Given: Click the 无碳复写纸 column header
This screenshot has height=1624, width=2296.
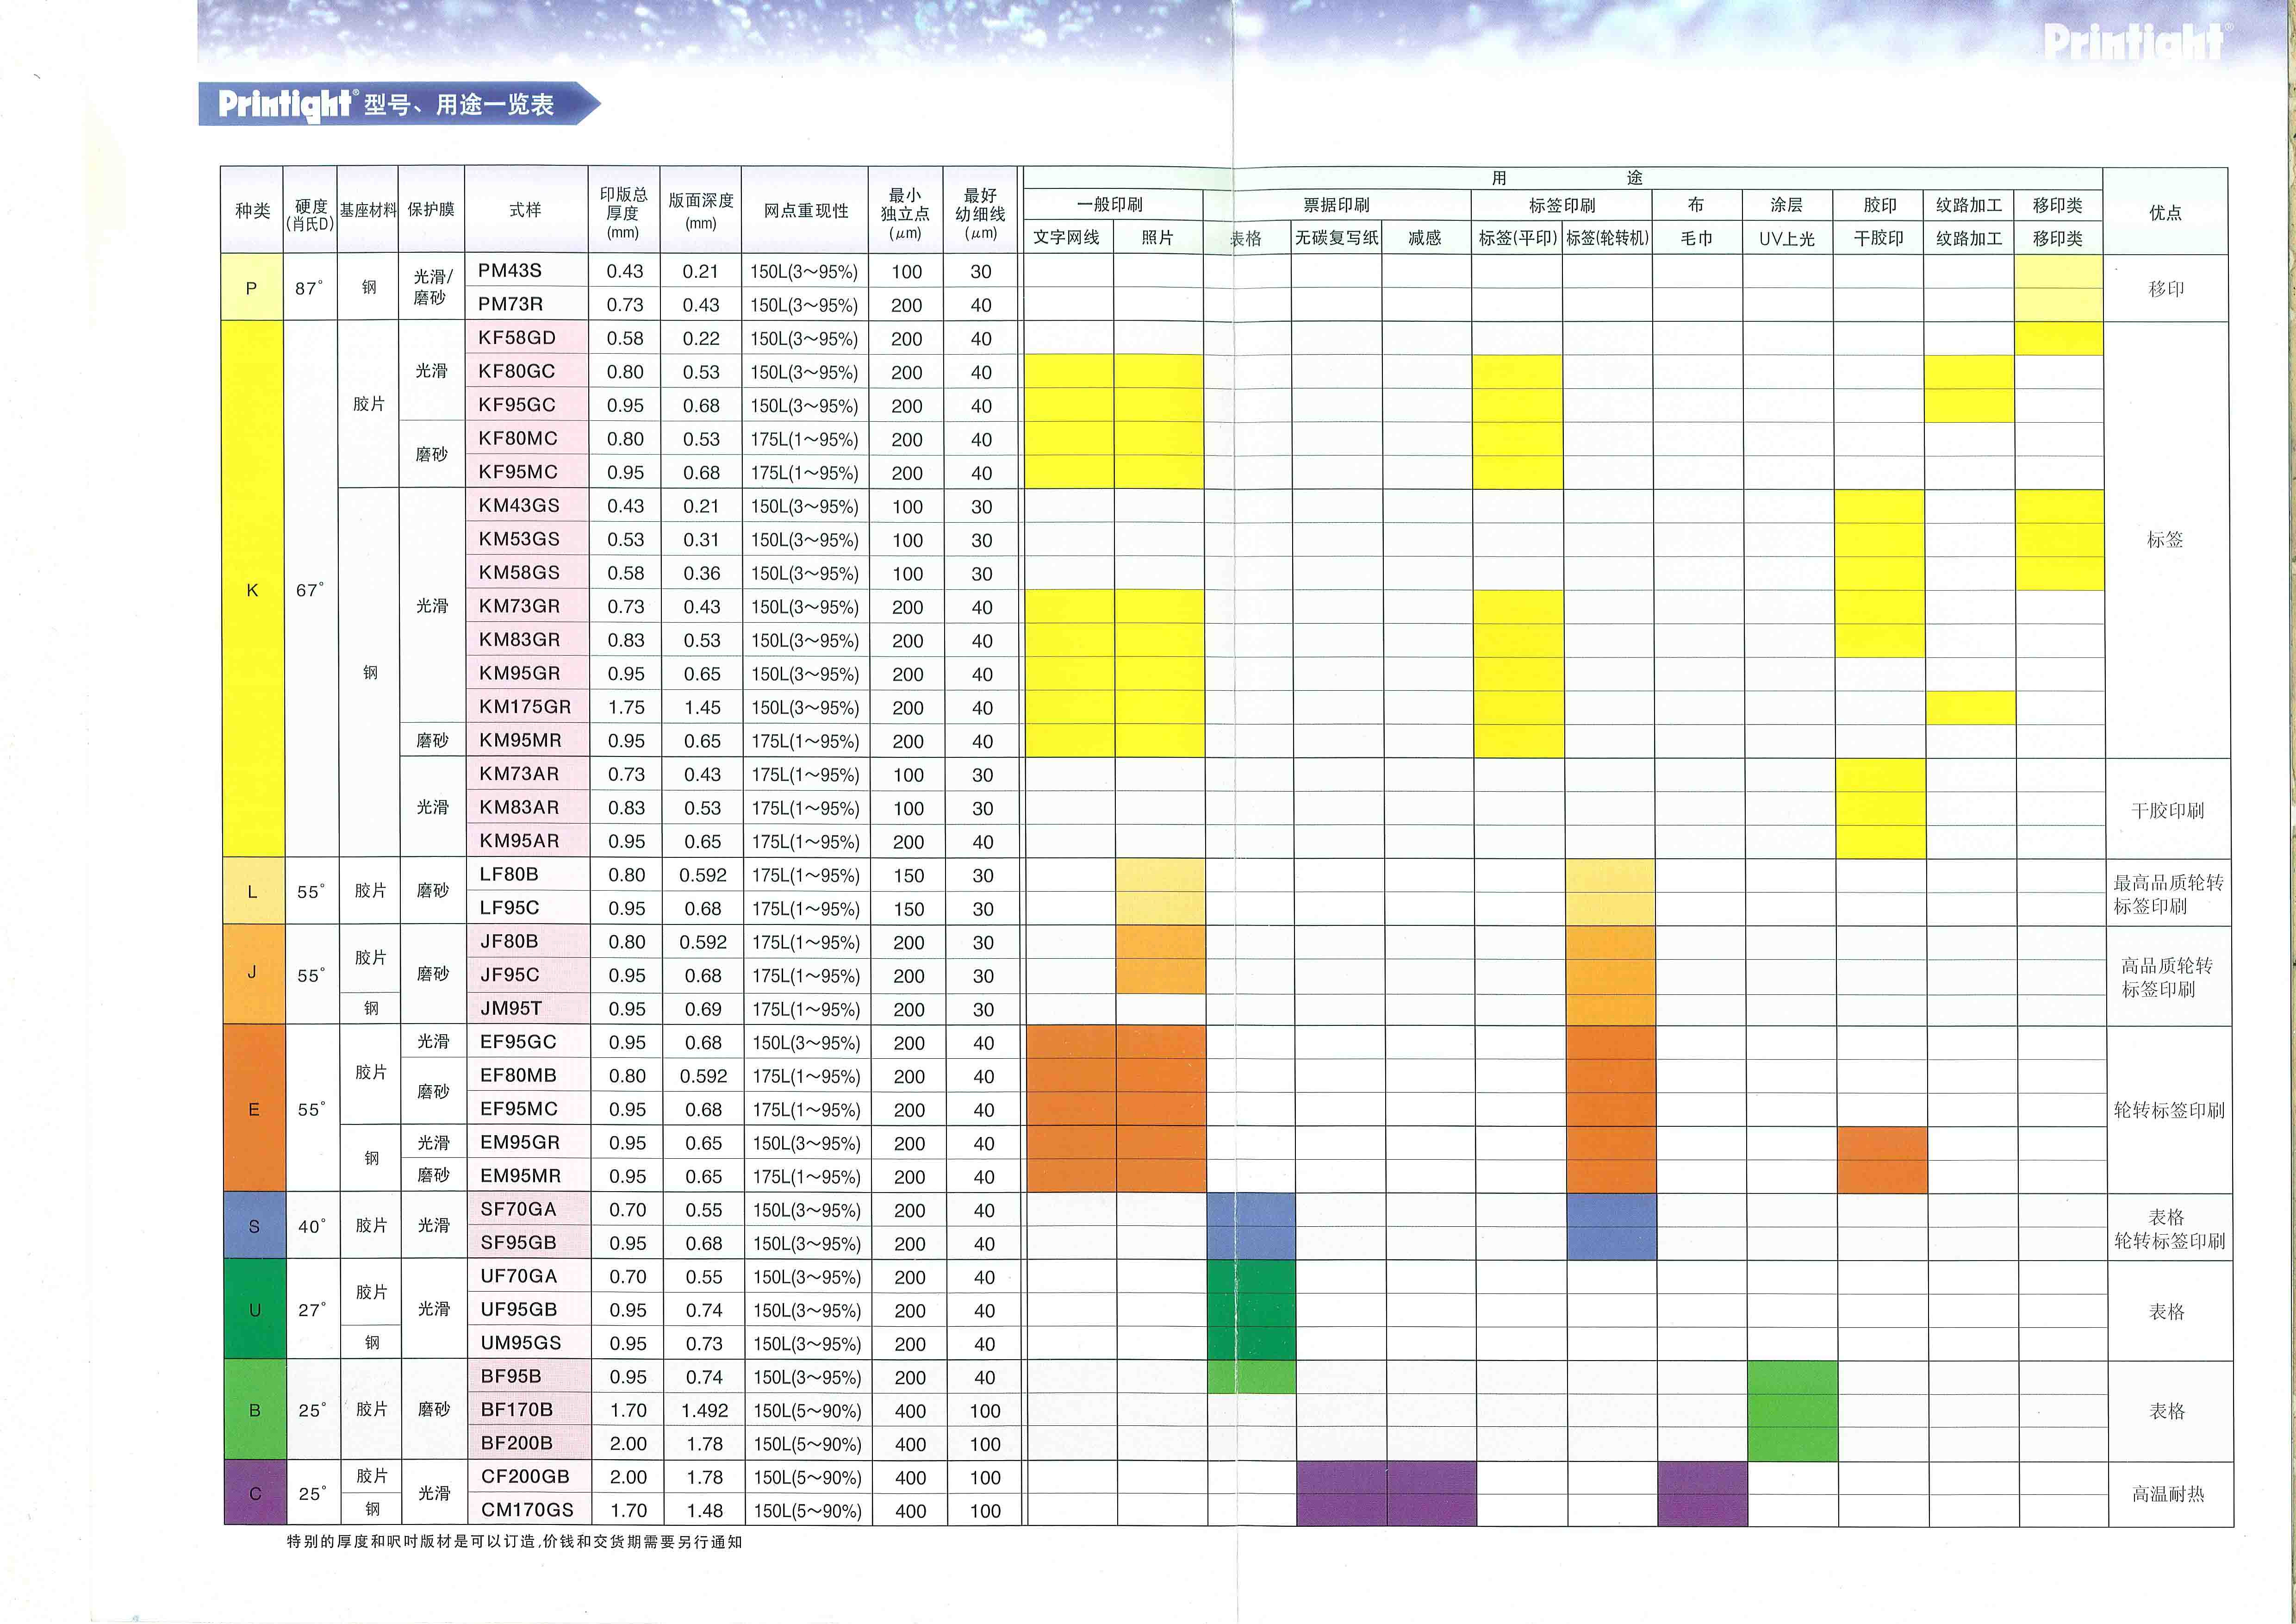Looking at the screenshot, I should tap(1336, 238).
